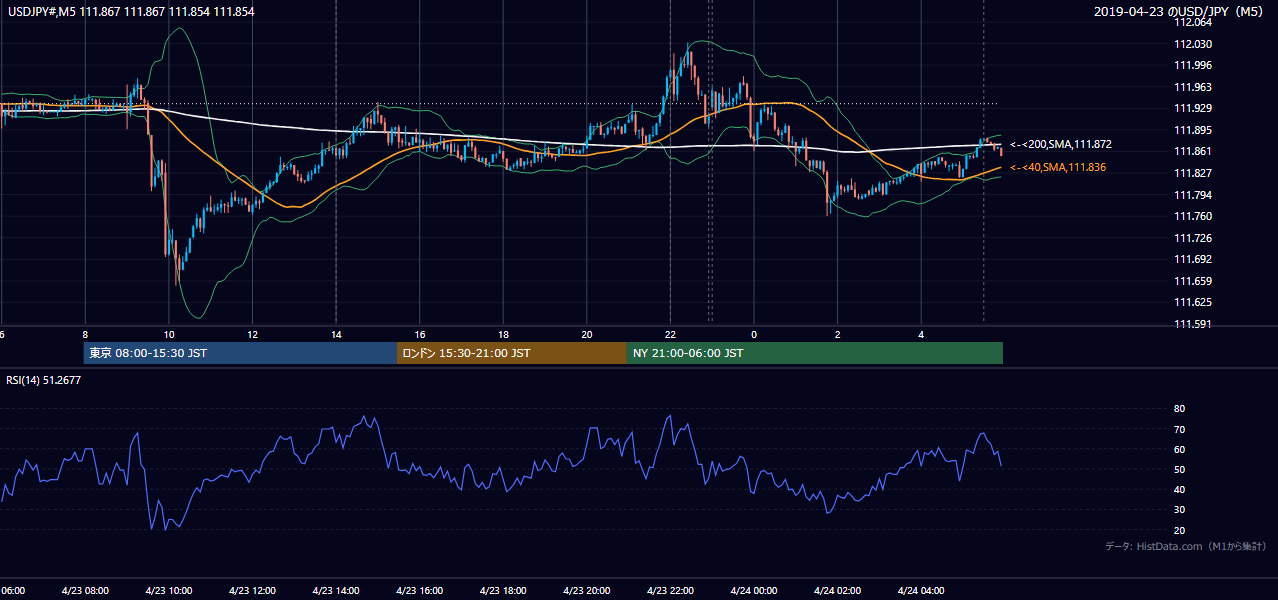Click hour tick 0 under price chart
Screen dimensions: 1278x600
pos(754,335)
